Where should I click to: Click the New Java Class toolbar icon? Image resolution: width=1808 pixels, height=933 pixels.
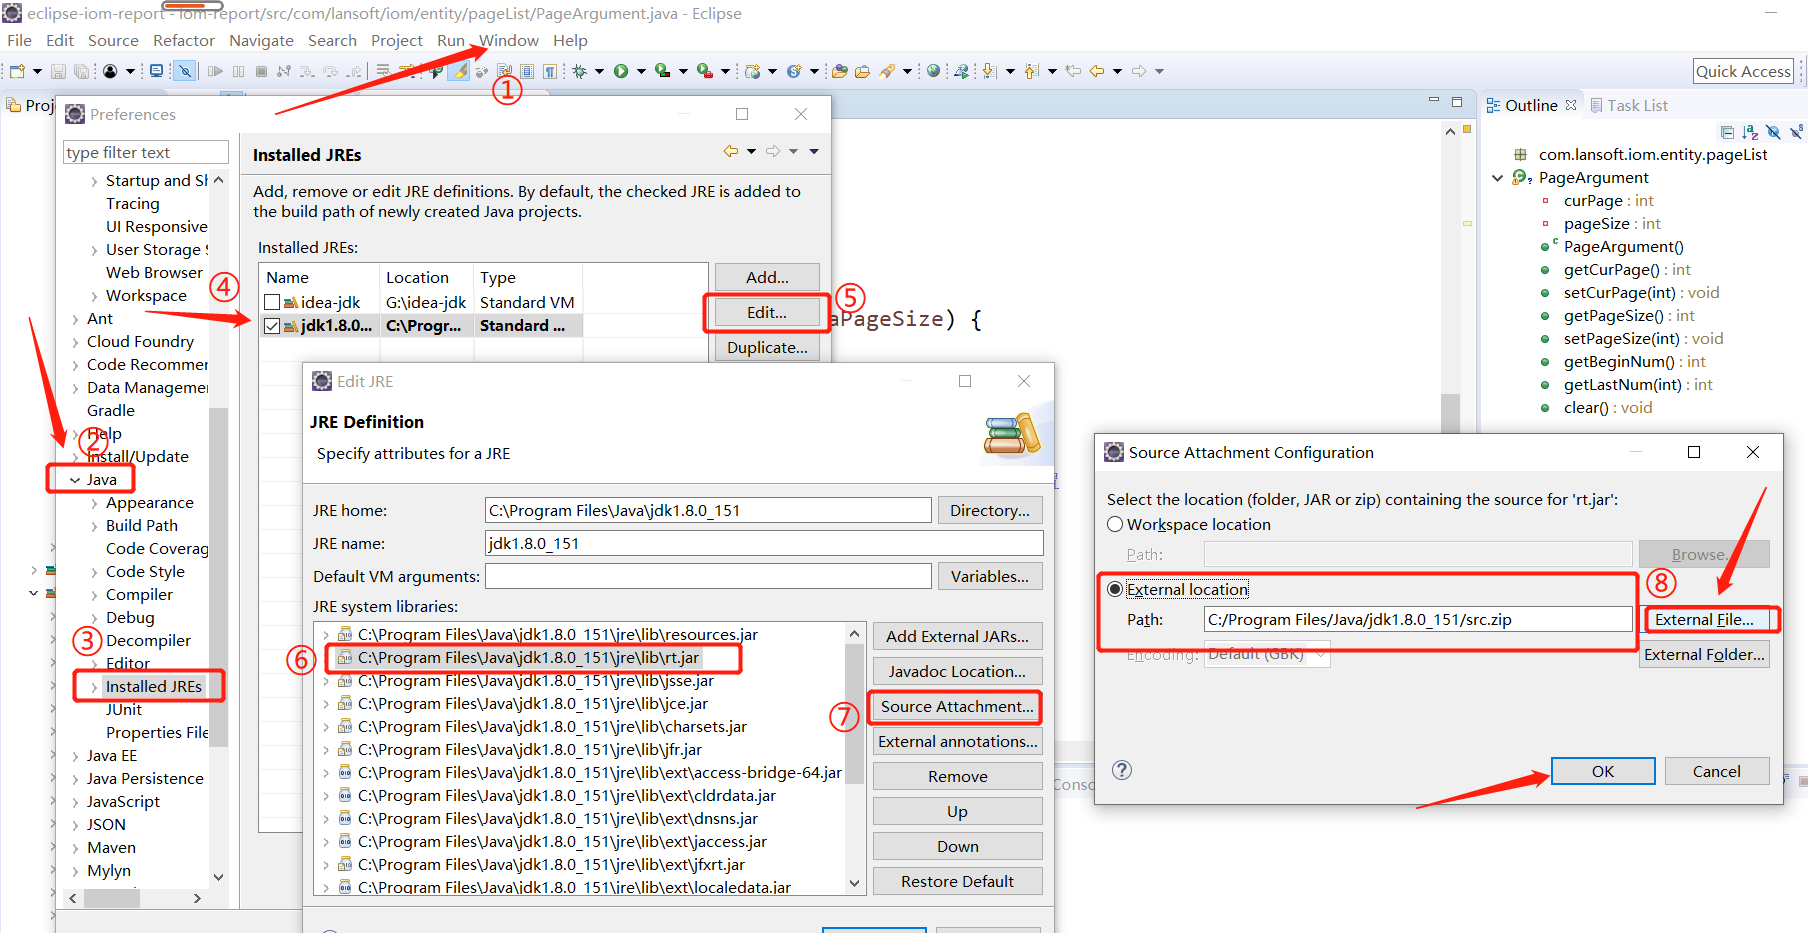794,71
